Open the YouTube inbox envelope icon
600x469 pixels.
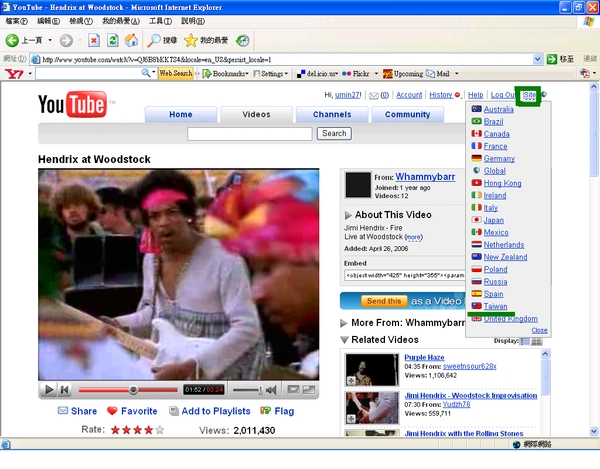pyautogui.click(x=373, y=96)
